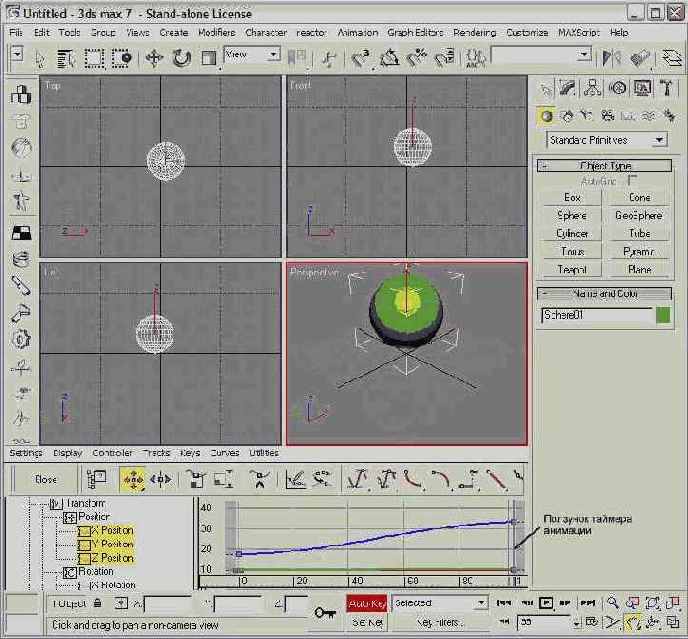
Task: Open the View reference coordinate dropdown
Action: 251,56
